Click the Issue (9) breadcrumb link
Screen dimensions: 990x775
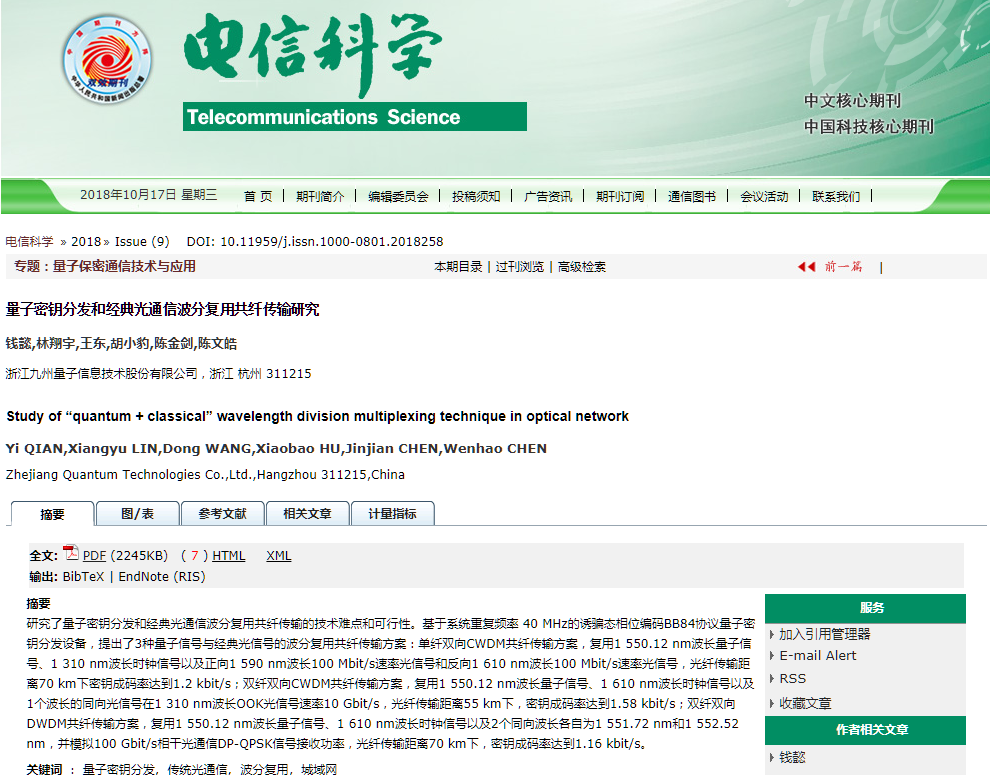(x=142, y=242)
